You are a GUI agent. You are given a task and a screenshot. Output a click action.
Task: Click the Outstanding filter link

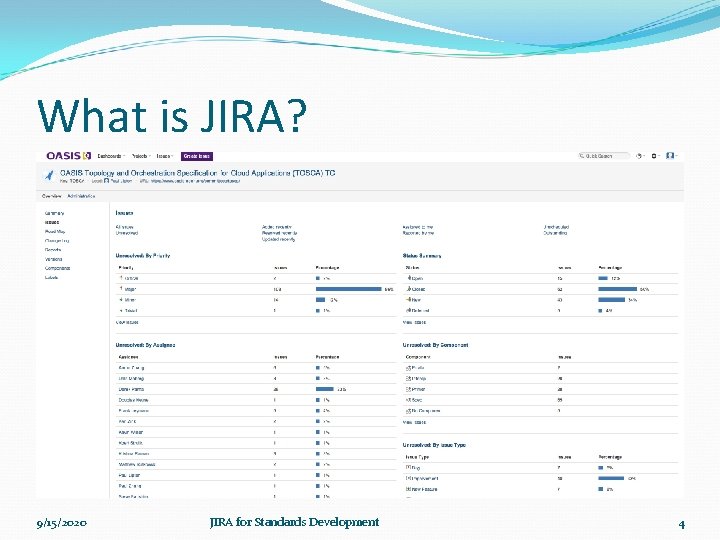556,233
